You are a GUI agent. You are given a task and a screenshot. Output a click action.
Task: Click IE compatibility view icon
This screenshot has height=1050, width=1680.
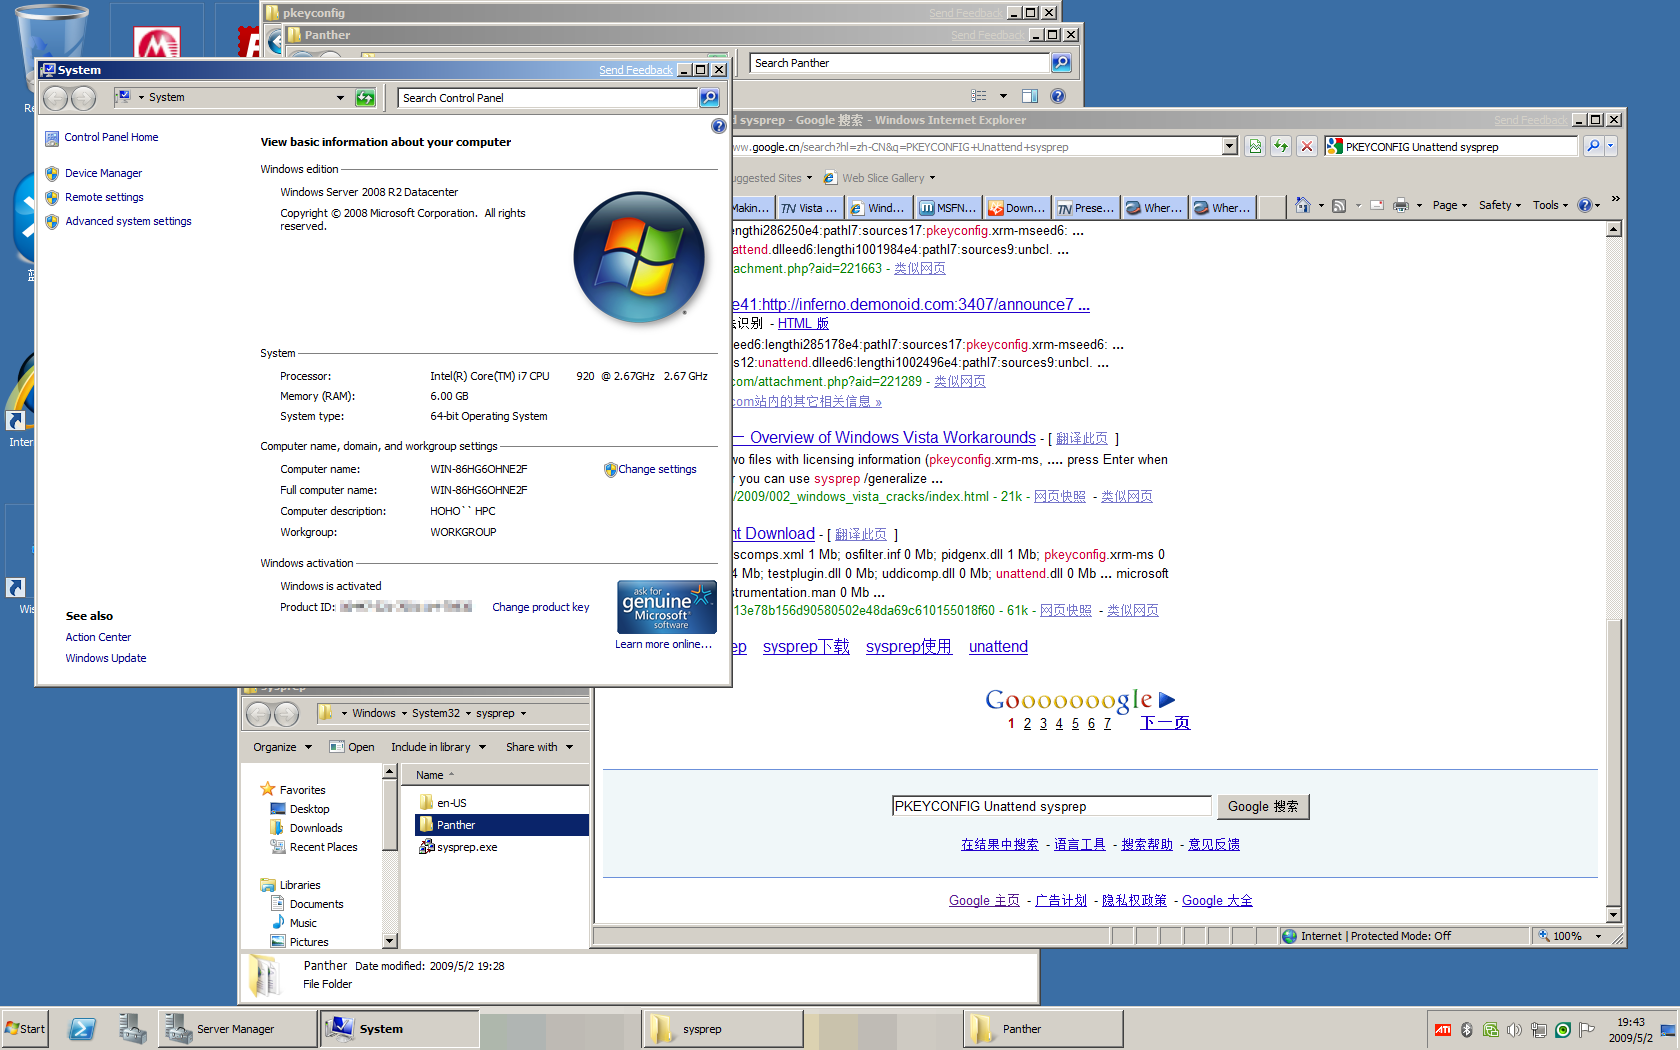tap(1255, 146)
